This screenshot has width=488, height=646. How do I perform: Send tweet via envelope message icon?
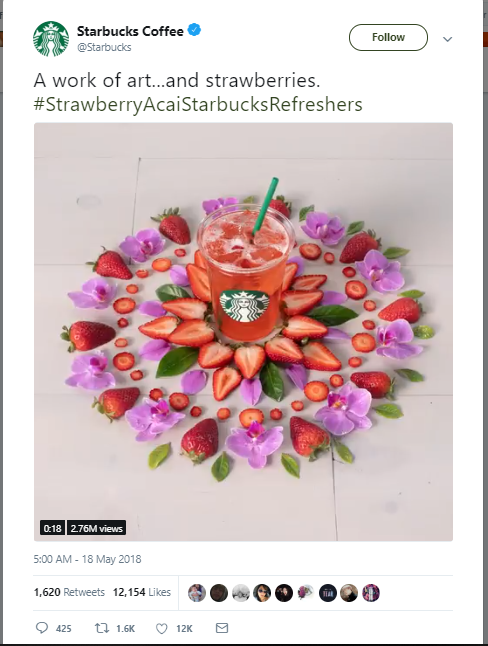(222, 627)
